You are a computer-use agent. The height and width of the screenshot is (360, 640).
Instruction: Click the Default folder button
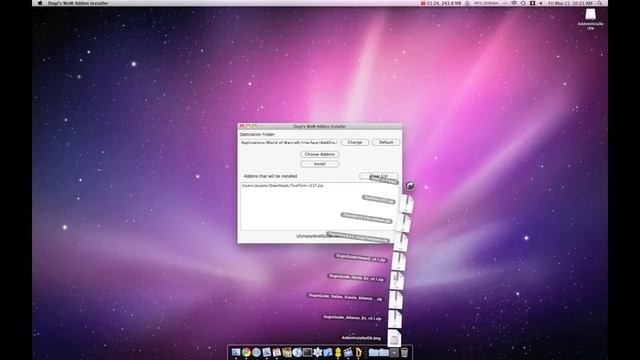[386, 142]
